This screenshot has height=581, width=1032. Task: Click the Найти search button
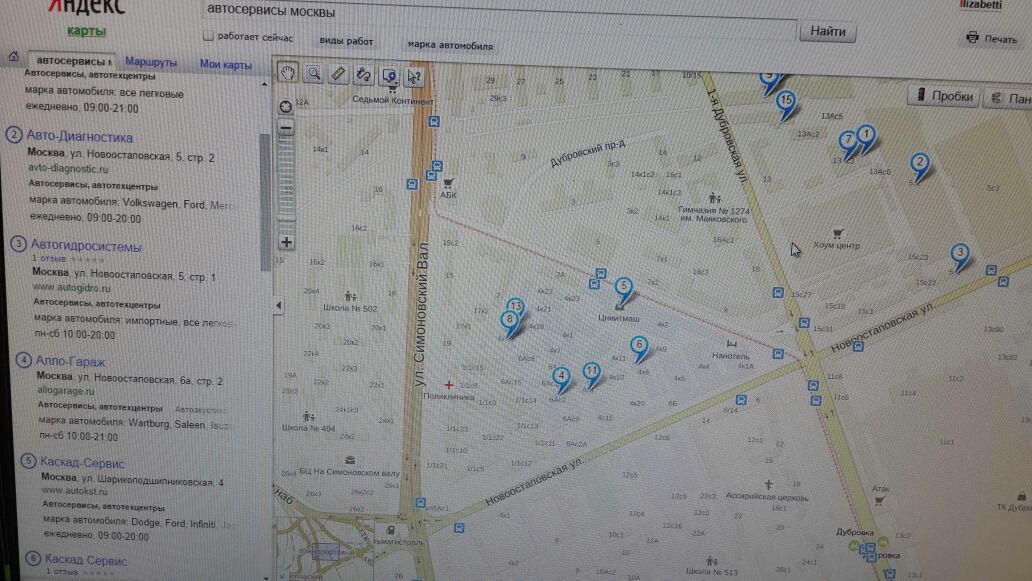coord(828,31)
